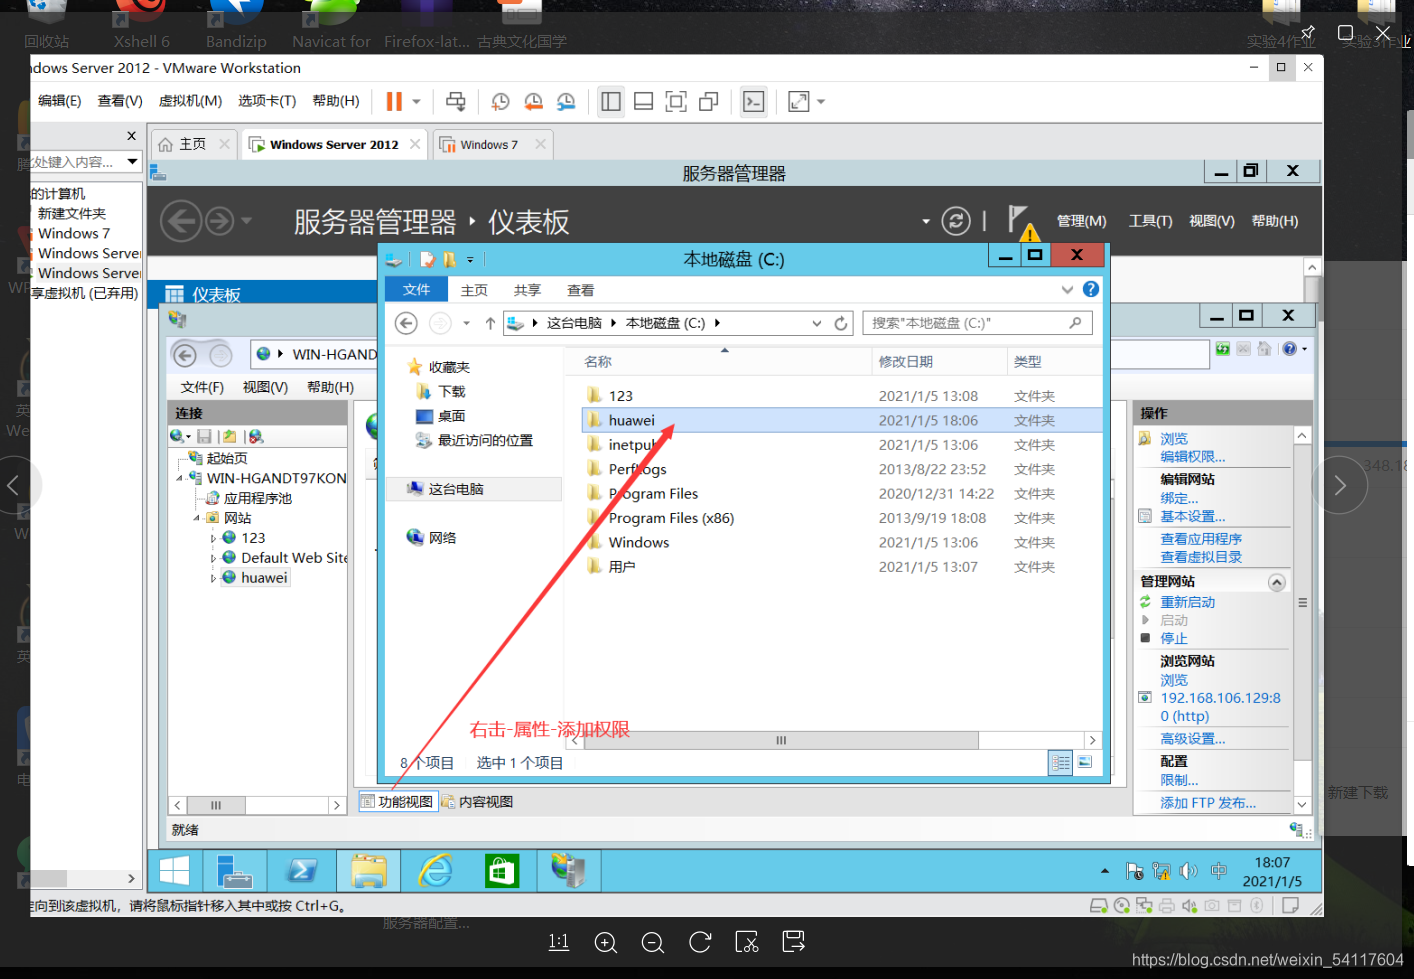Show image at 1:1 size
The width and height of the screenshot is (1414, 979).
tap(559, 942)
